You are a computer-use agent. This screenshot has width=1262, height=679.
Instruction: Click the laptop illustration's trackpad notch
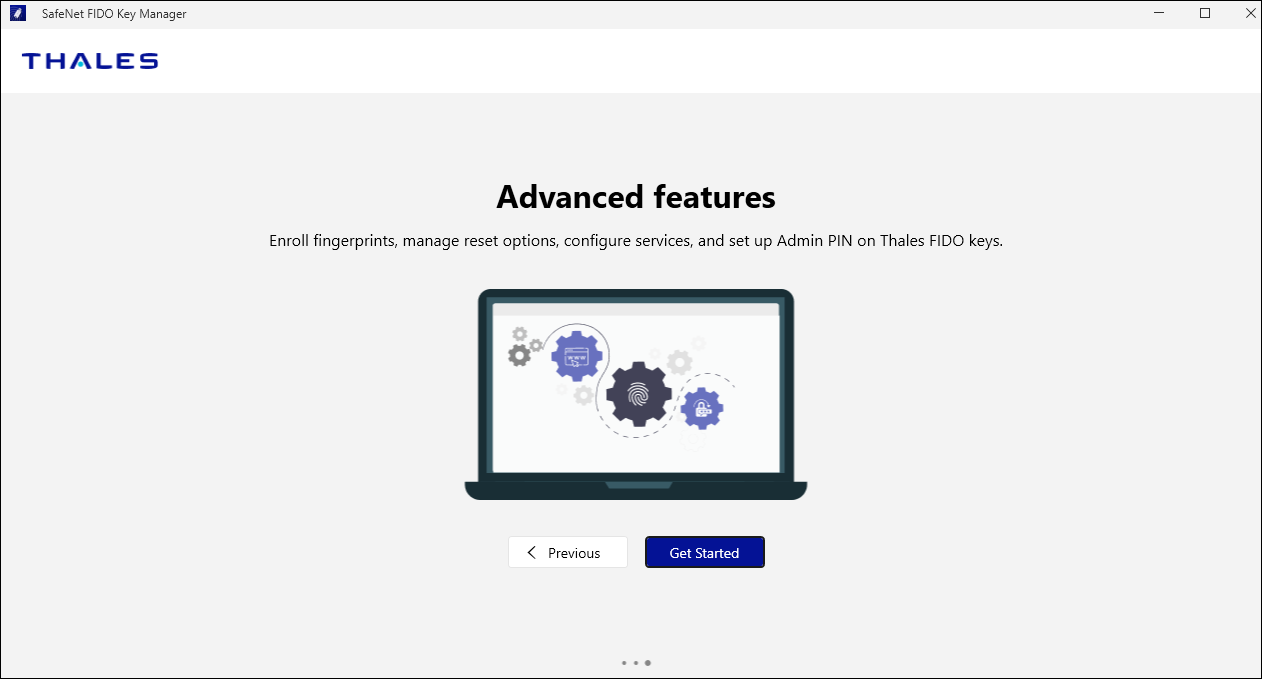[636, 485]
